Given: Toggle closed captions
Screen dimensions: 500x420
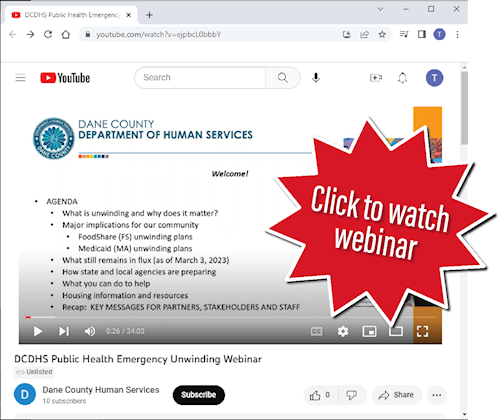Looking at the screenshot, I should (316, 331).
